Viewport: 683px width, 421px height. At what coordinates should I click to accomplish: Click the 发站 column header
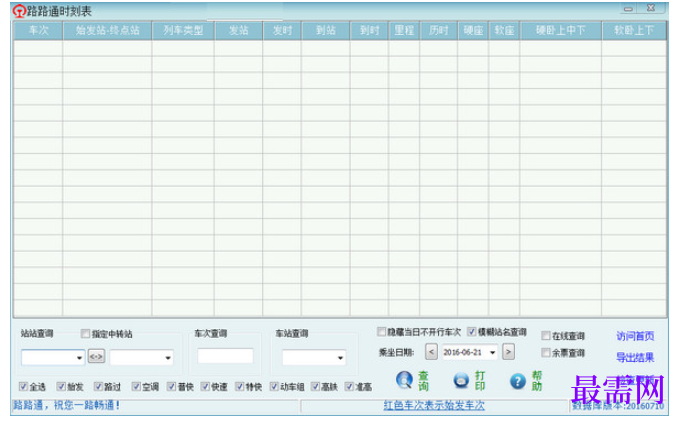[x=239, y=30]
